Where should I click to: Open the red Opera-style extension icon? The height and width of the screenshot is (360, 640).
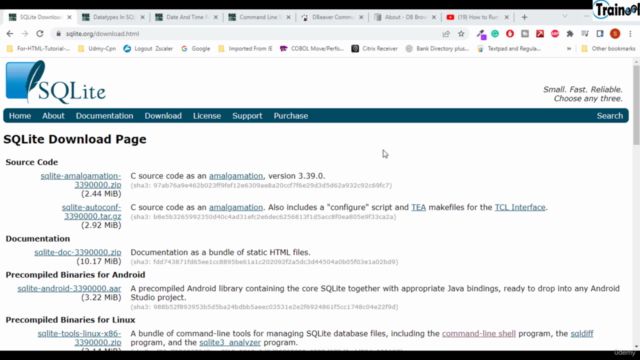click(510, 34)
